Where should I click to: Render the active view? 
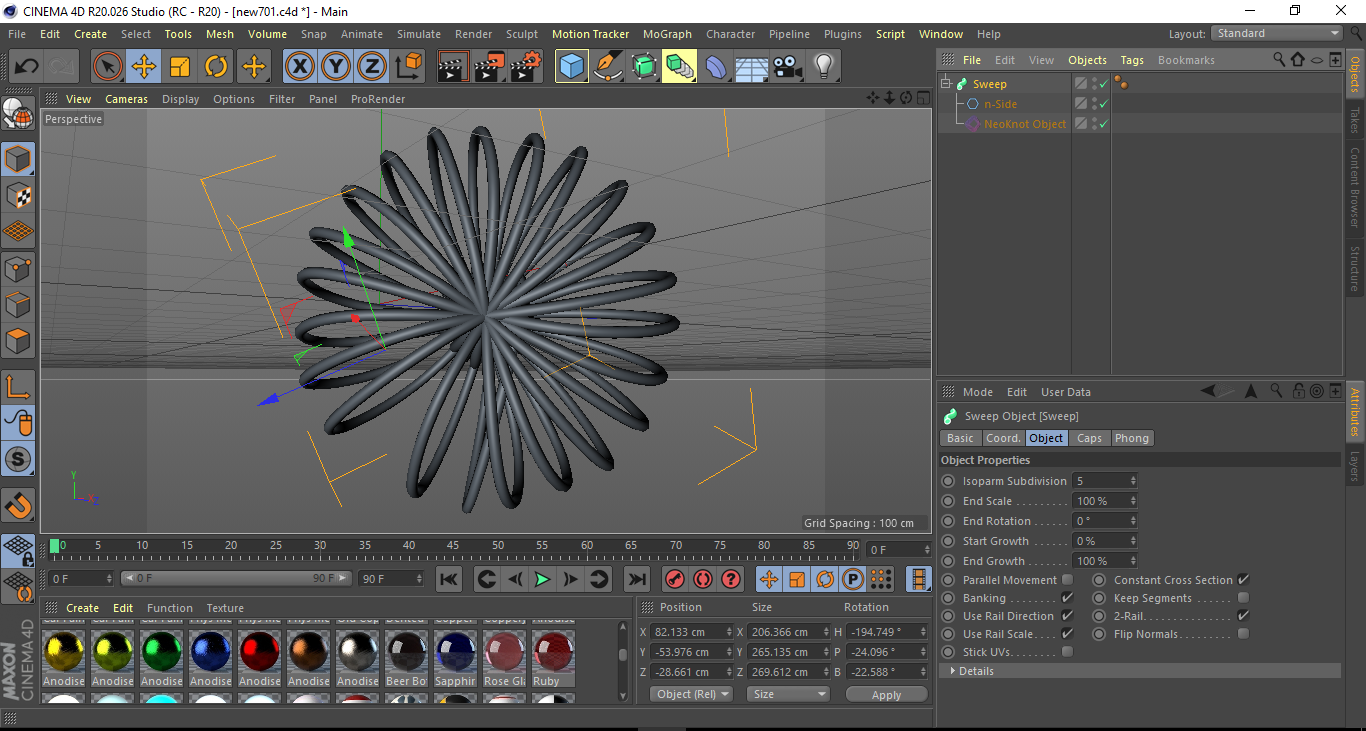tap(453, 67)
